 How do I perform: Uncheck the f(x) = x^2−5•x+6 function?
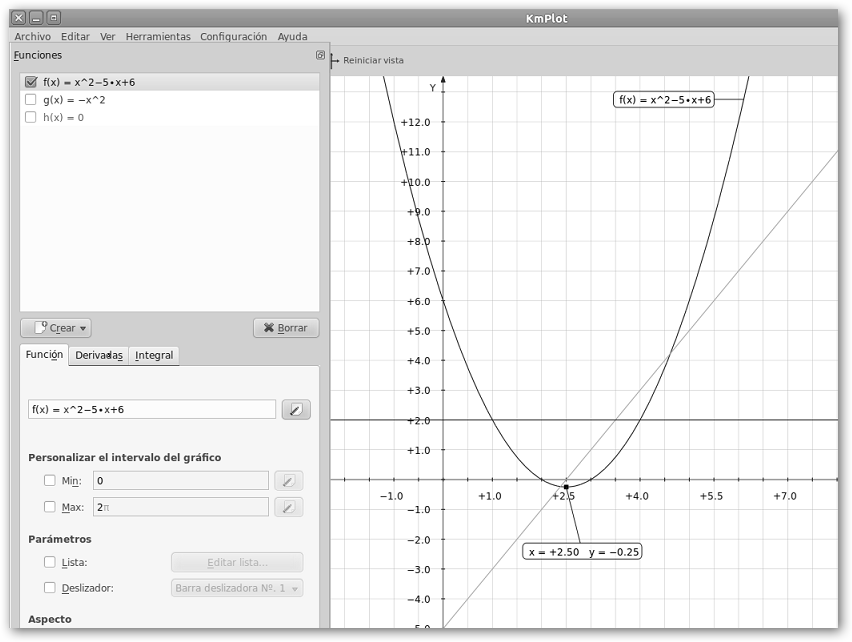[31, 82]
